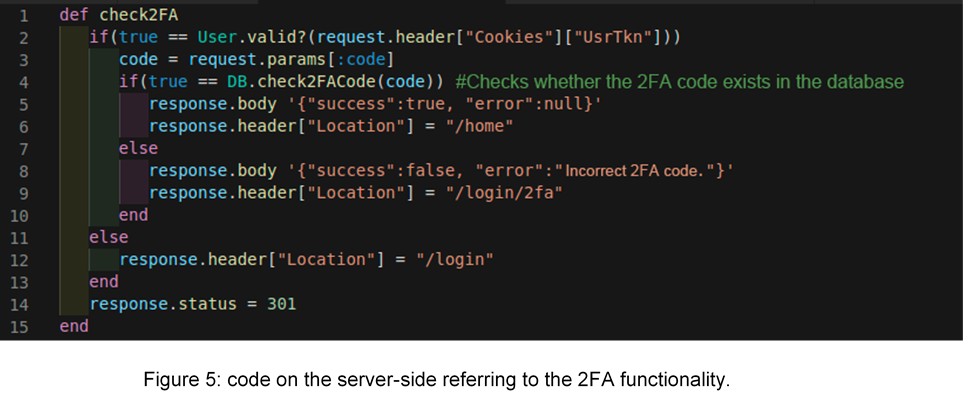Image resolution: width=964 pixels, height=395 pixels.
Task: Click the green 2FA database comment
Action: point(680,82)
